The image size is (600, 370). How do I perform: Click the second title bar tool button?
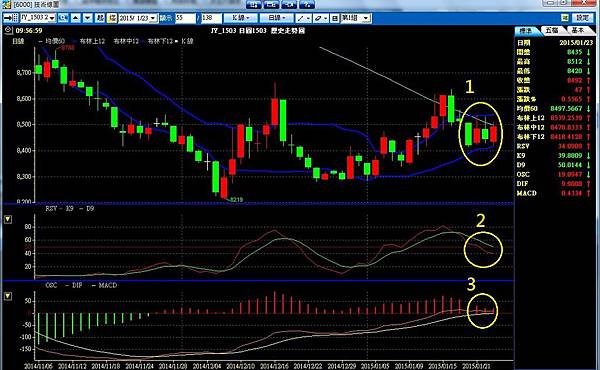[271, 4]
